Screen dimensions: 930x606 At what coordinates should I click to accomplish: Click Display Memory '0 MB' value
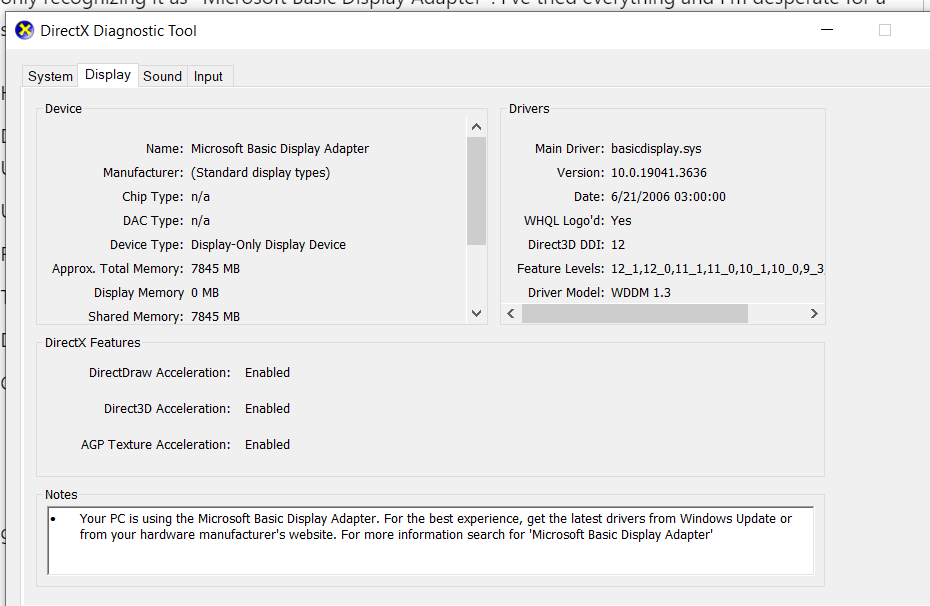205,293
